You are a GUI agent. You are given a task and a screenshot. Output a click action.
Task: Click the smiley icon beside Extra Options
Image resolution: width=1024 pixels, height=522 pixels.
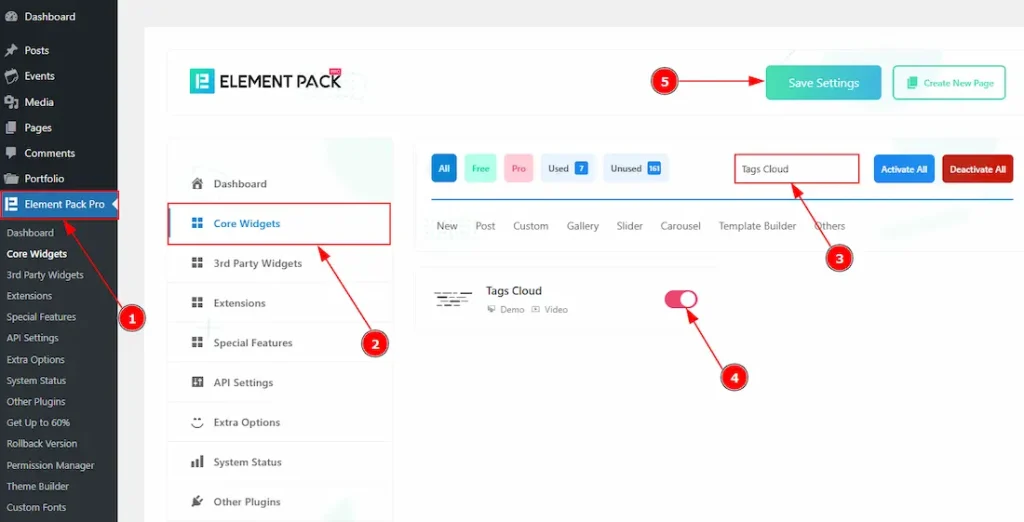197,422
